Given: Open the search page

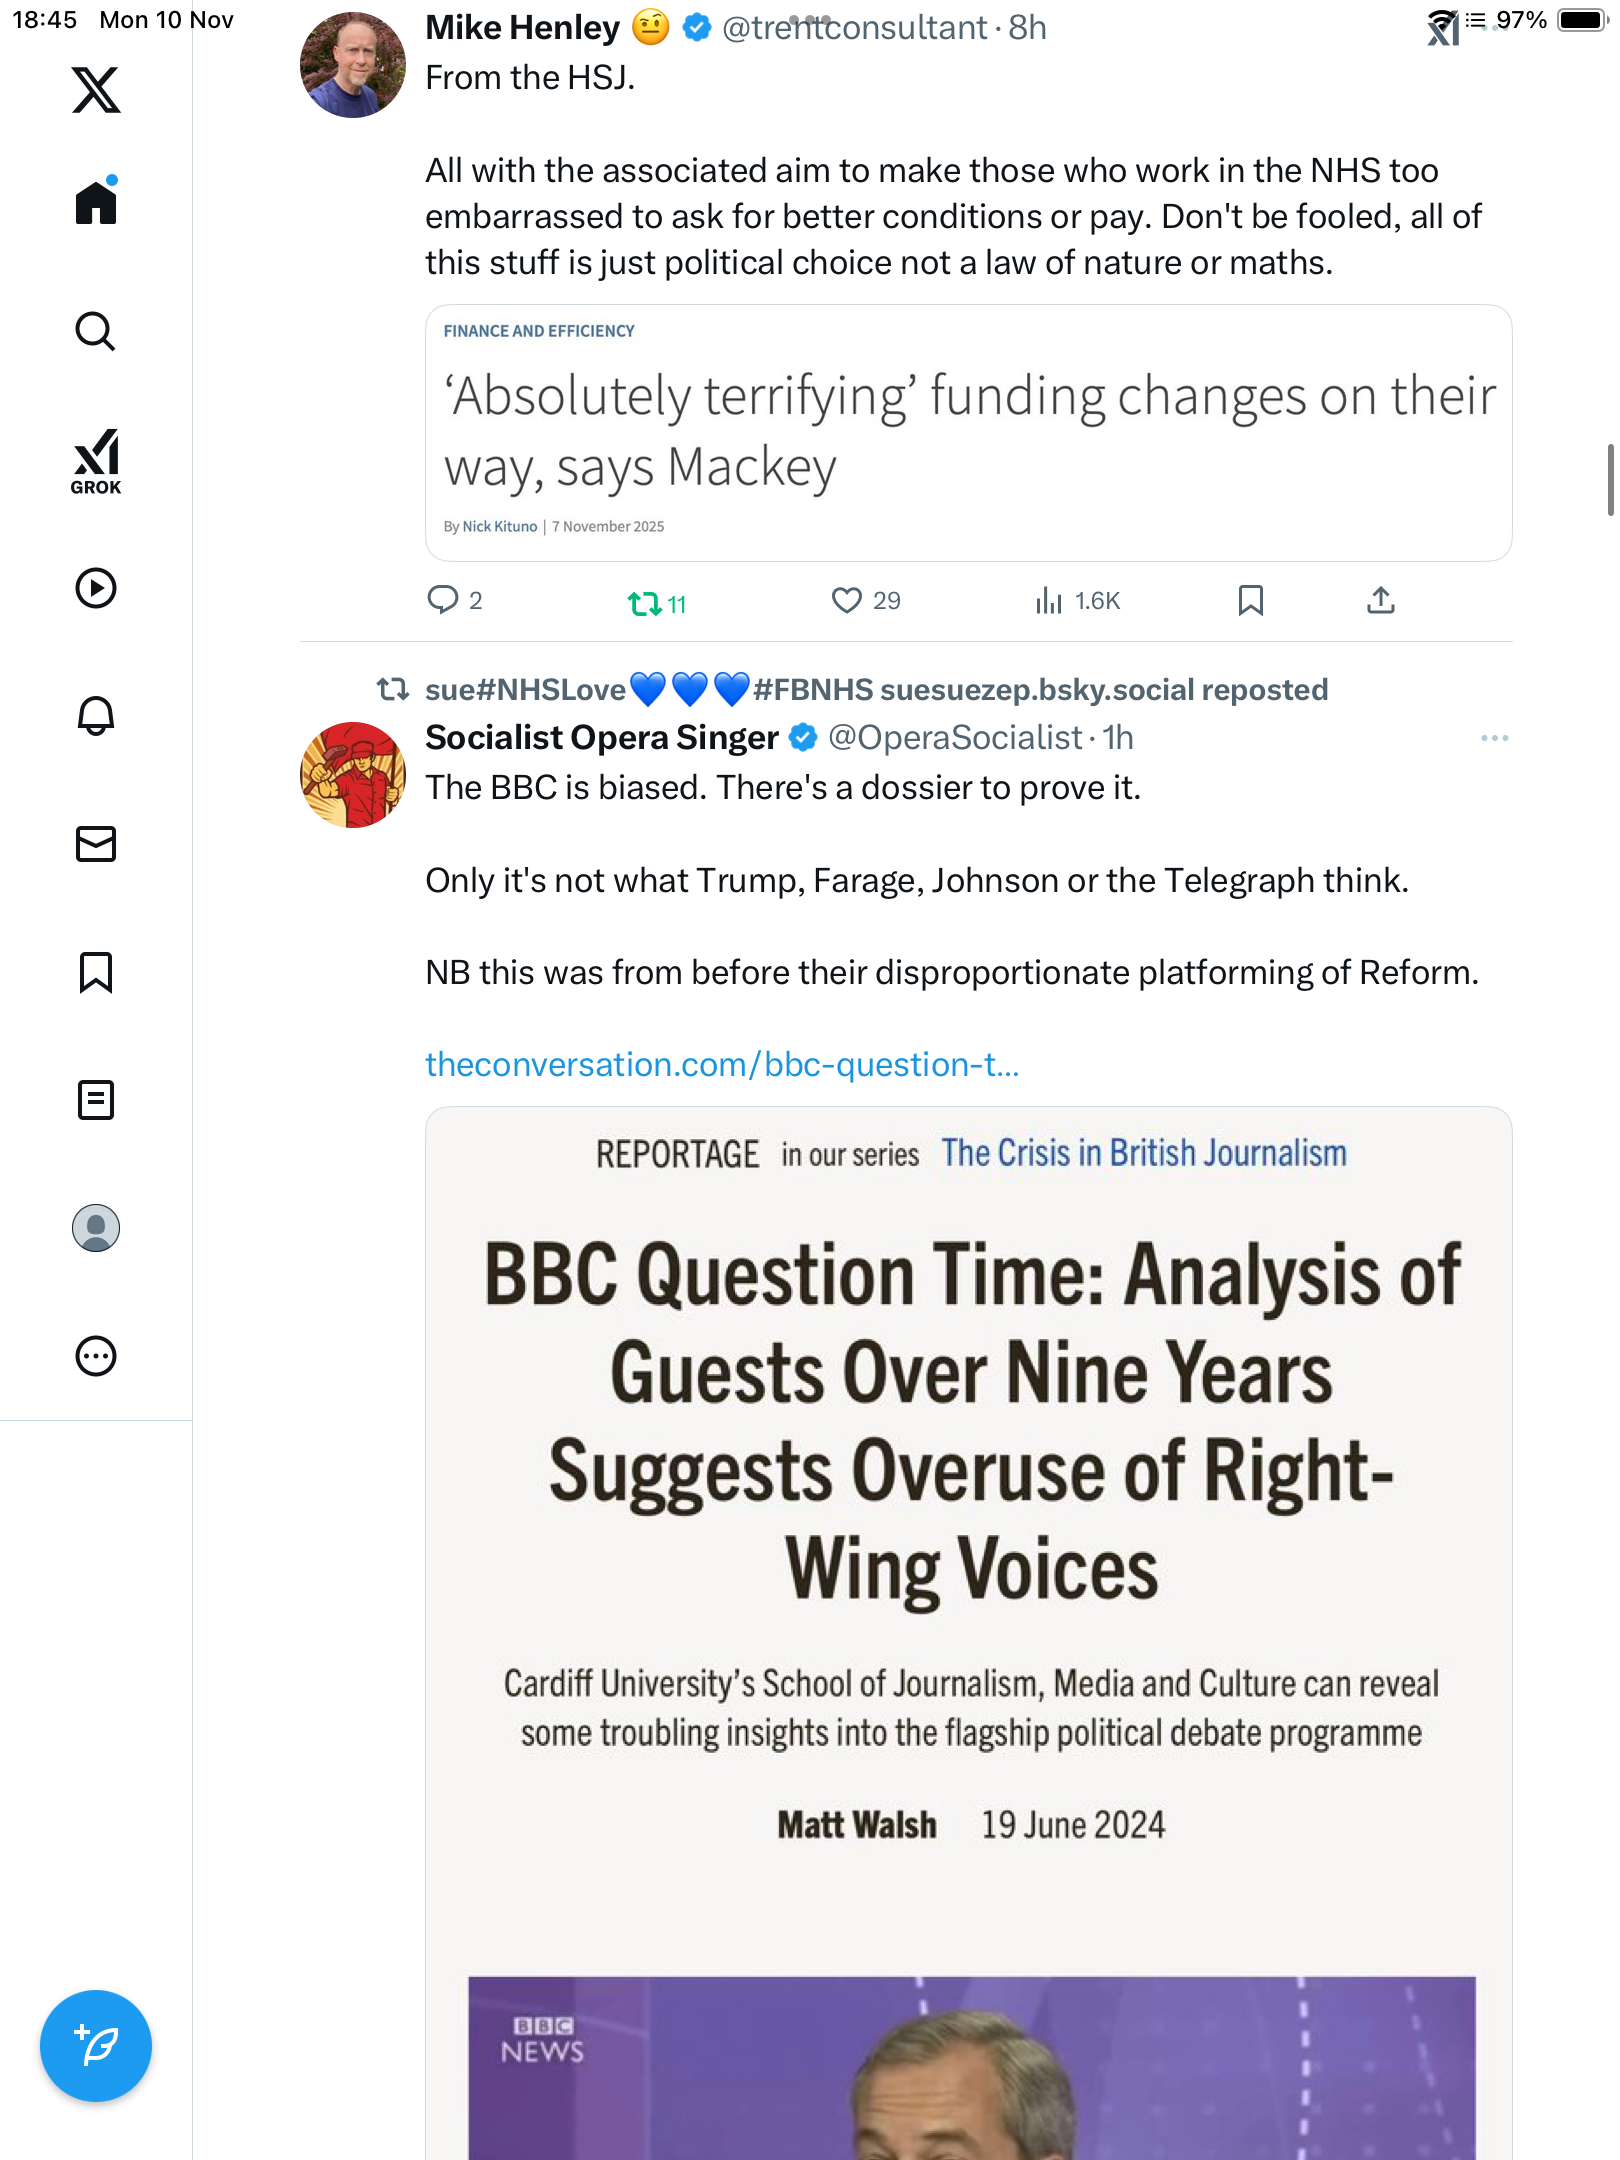Looking at the screenshot, I should point(96,331).
